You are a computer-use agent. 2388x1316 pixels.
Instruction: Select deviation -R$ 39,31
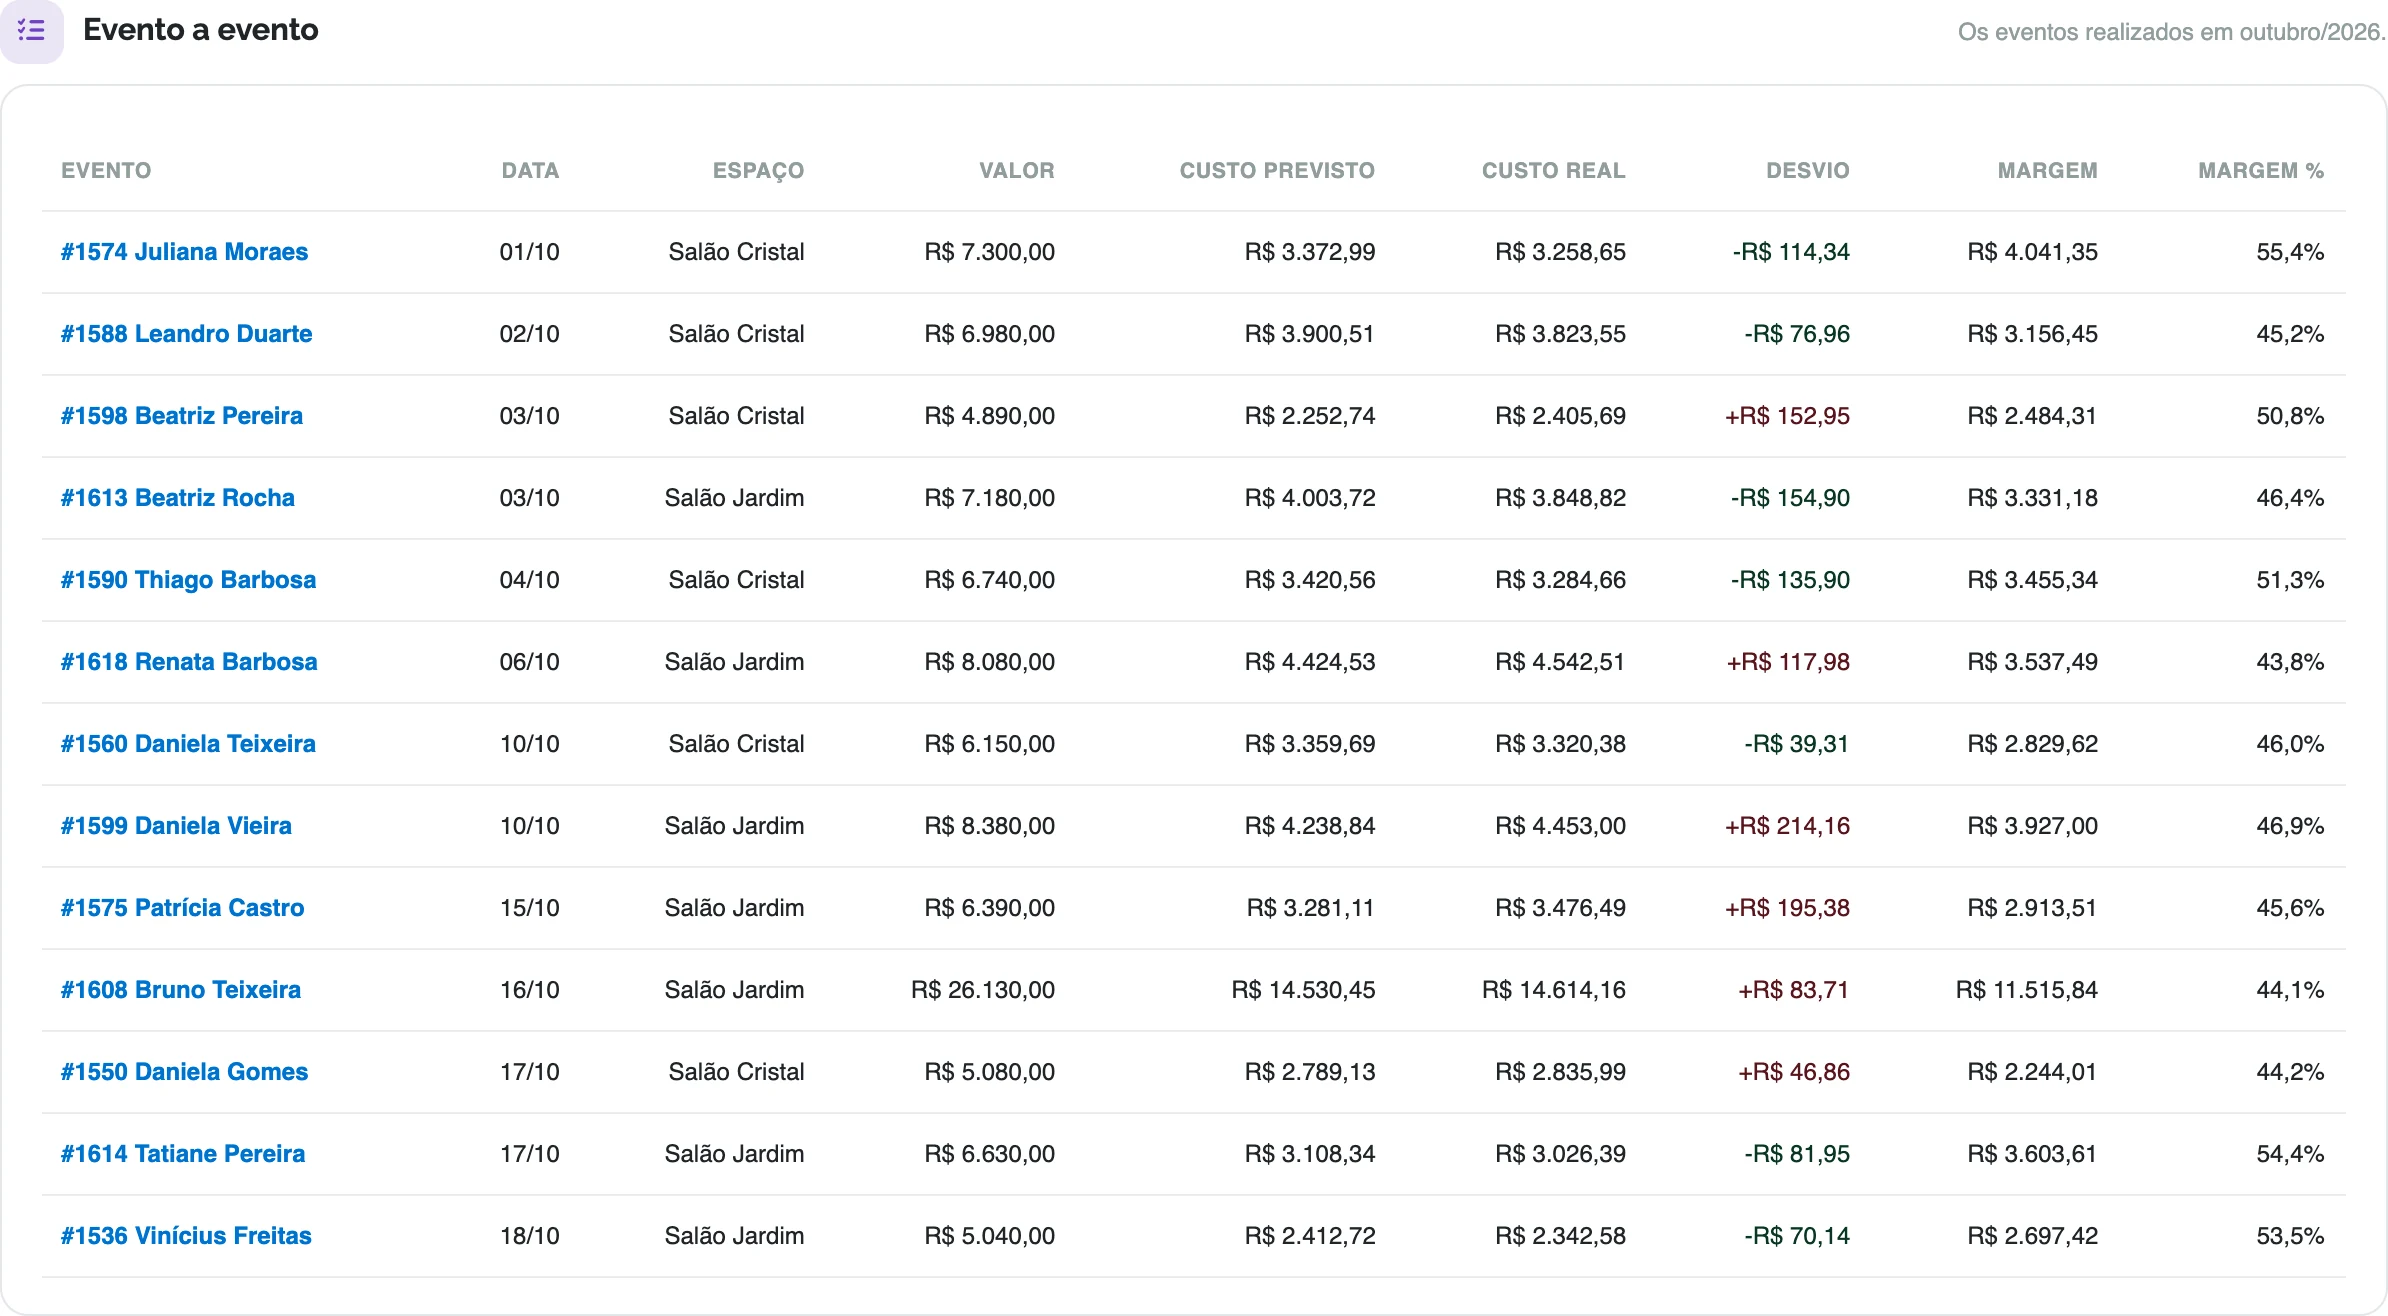[1796, 744]
